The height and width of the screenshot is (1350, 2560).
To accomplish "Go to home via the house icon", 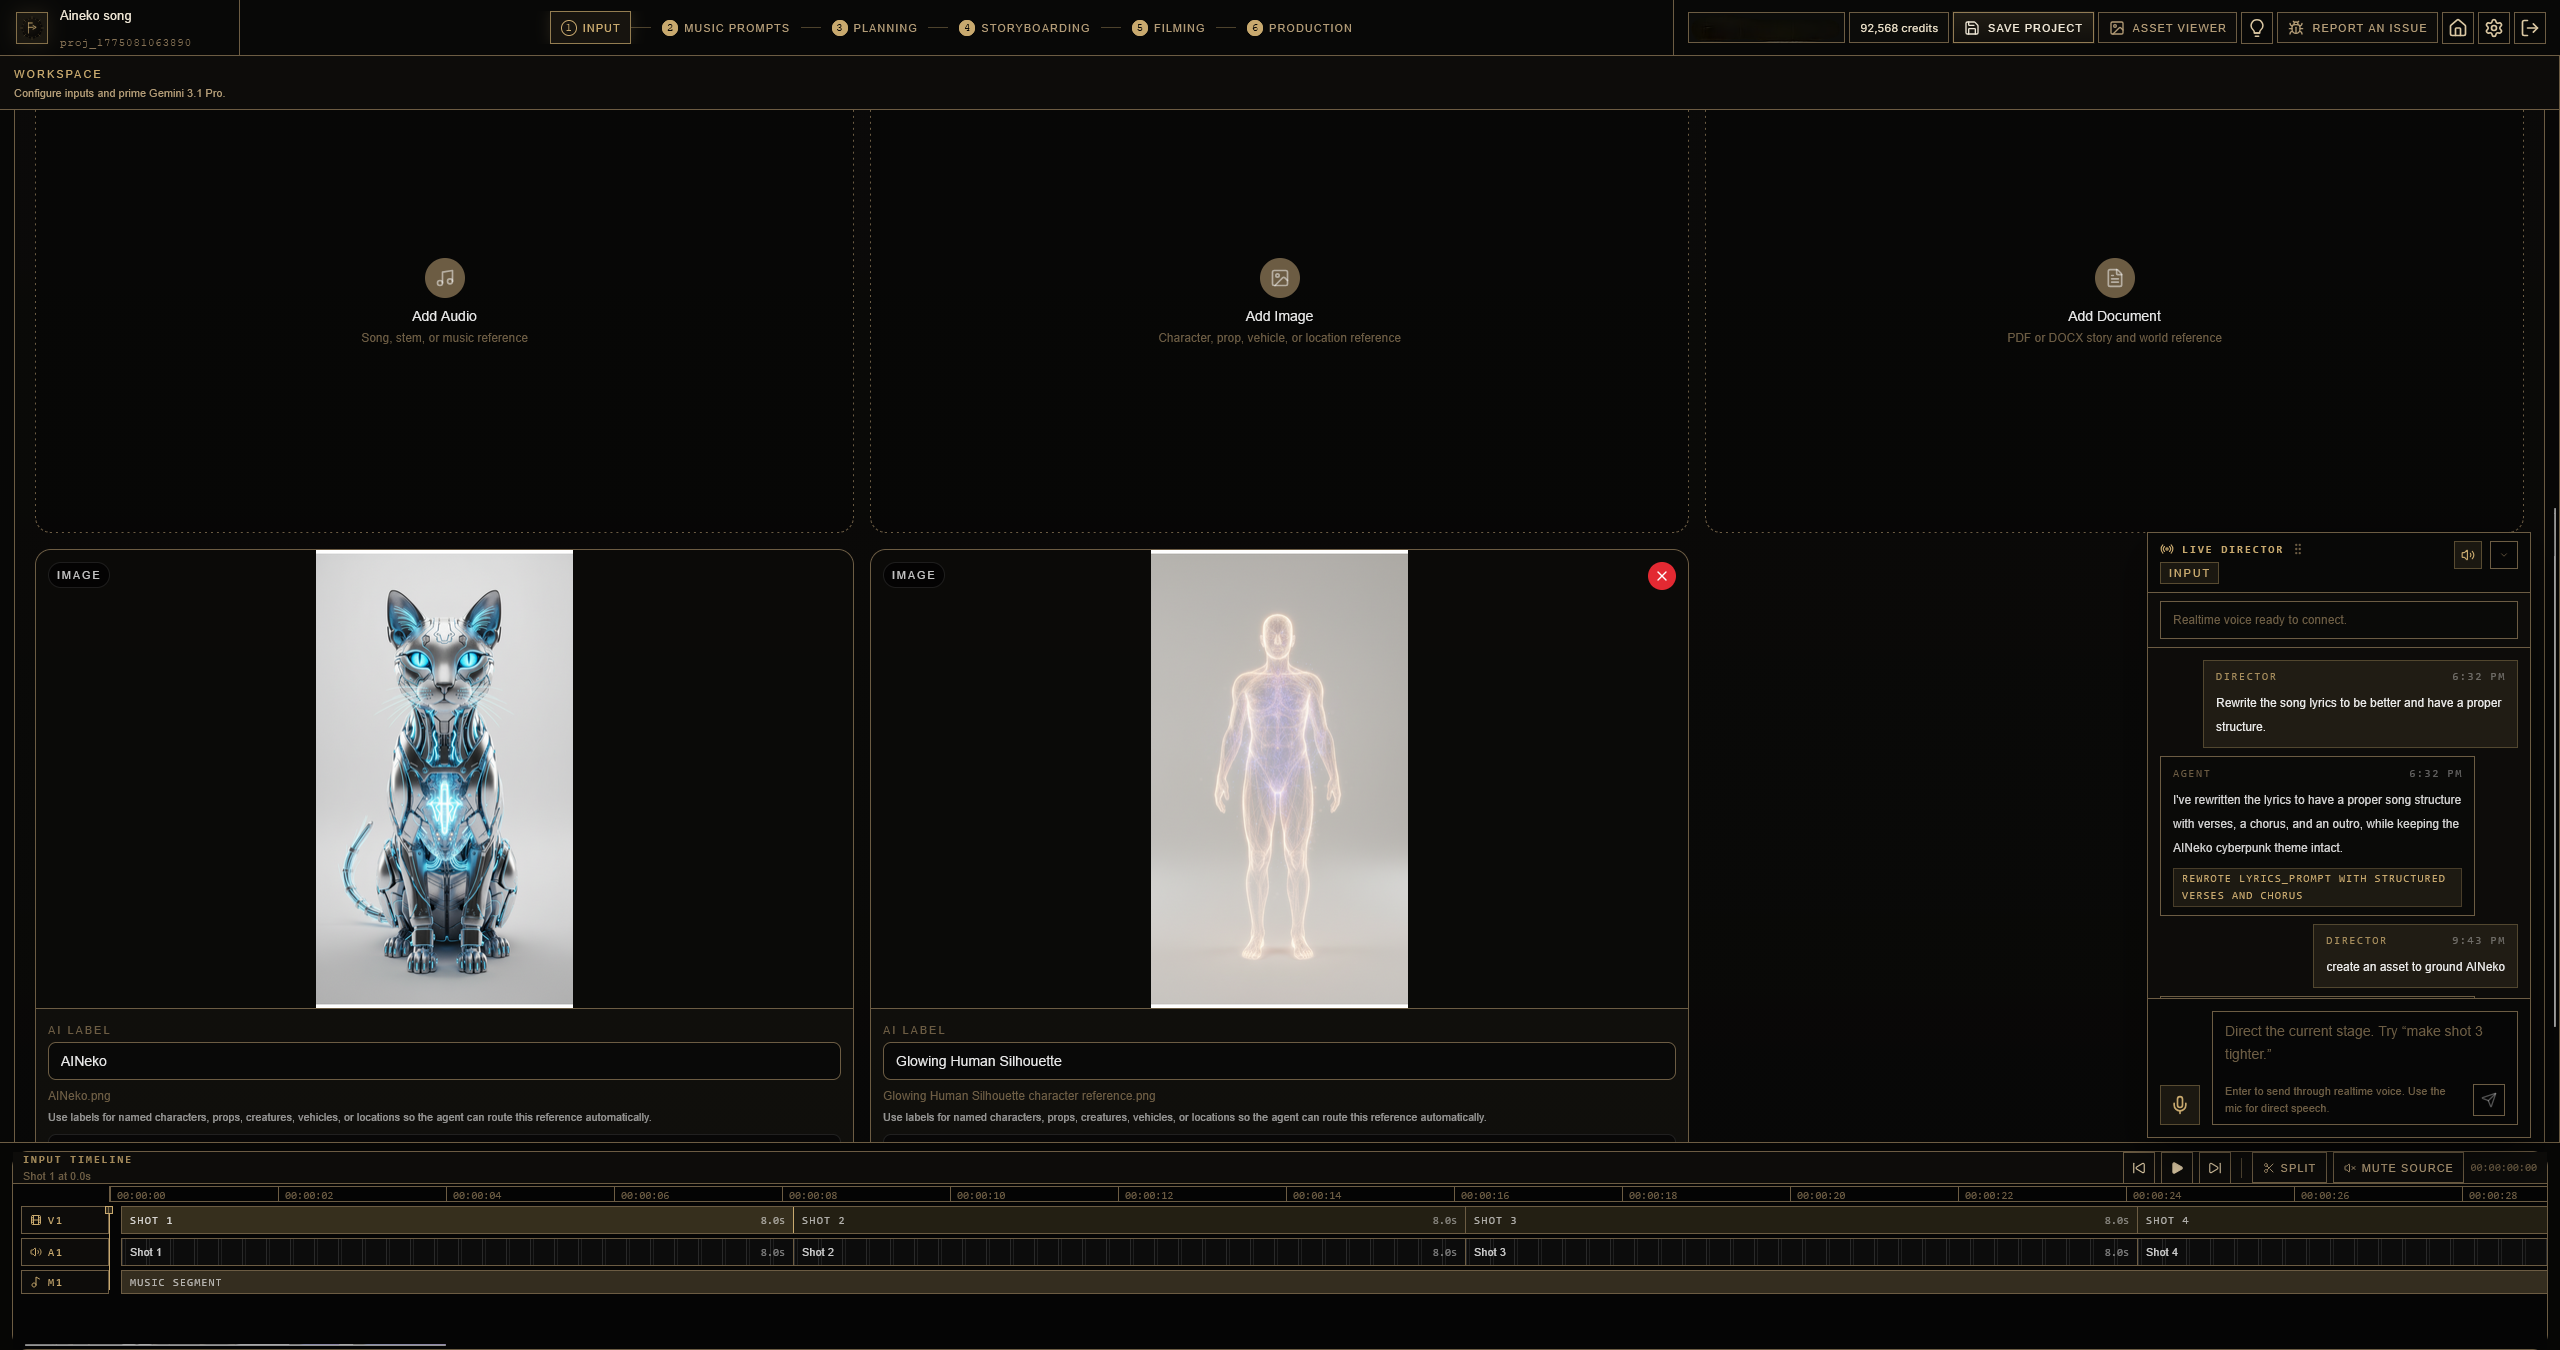I will [2457, 28].
